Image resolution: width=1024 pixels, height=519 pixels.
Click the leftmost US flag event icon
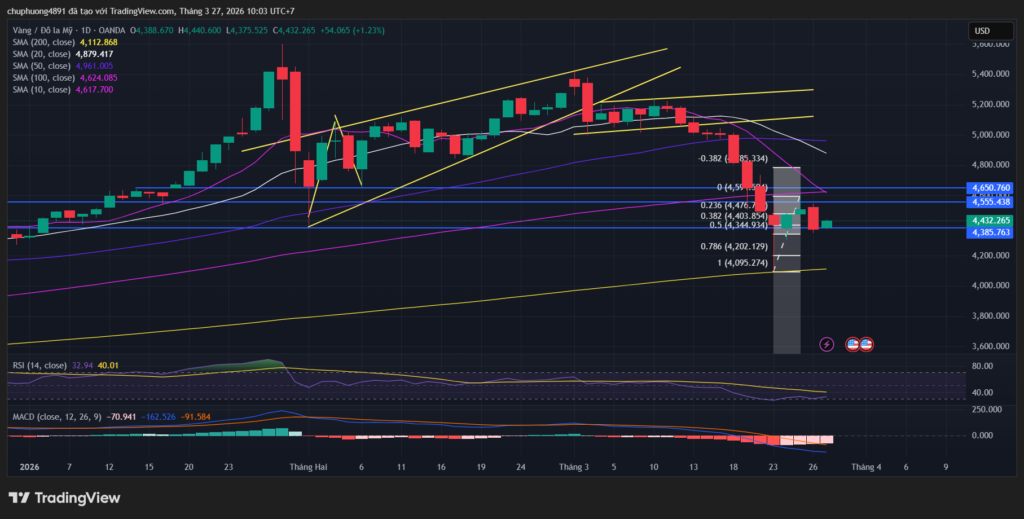(854, 344)
